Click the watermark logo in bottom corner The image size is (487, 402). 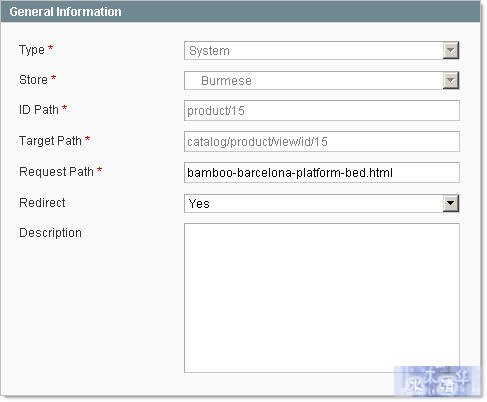(x=437, y=382)
